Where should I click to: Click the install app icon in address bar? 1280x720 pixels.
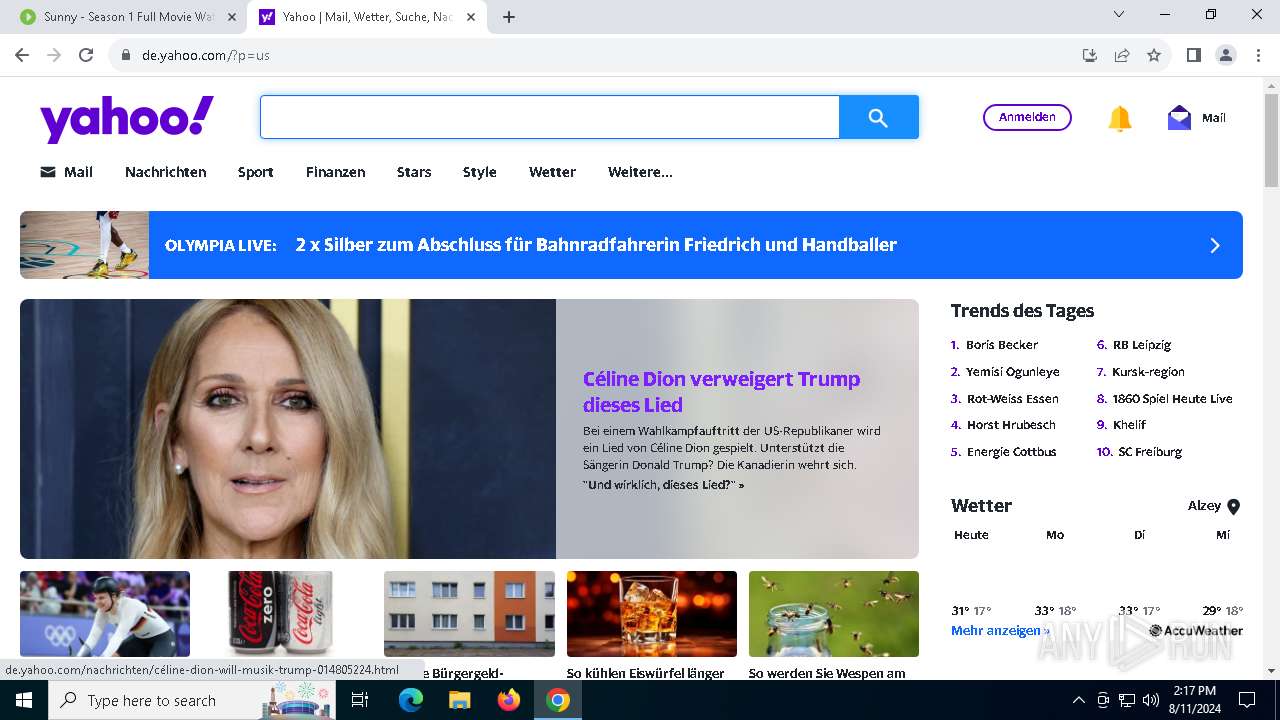click(x=1090, y=55)
